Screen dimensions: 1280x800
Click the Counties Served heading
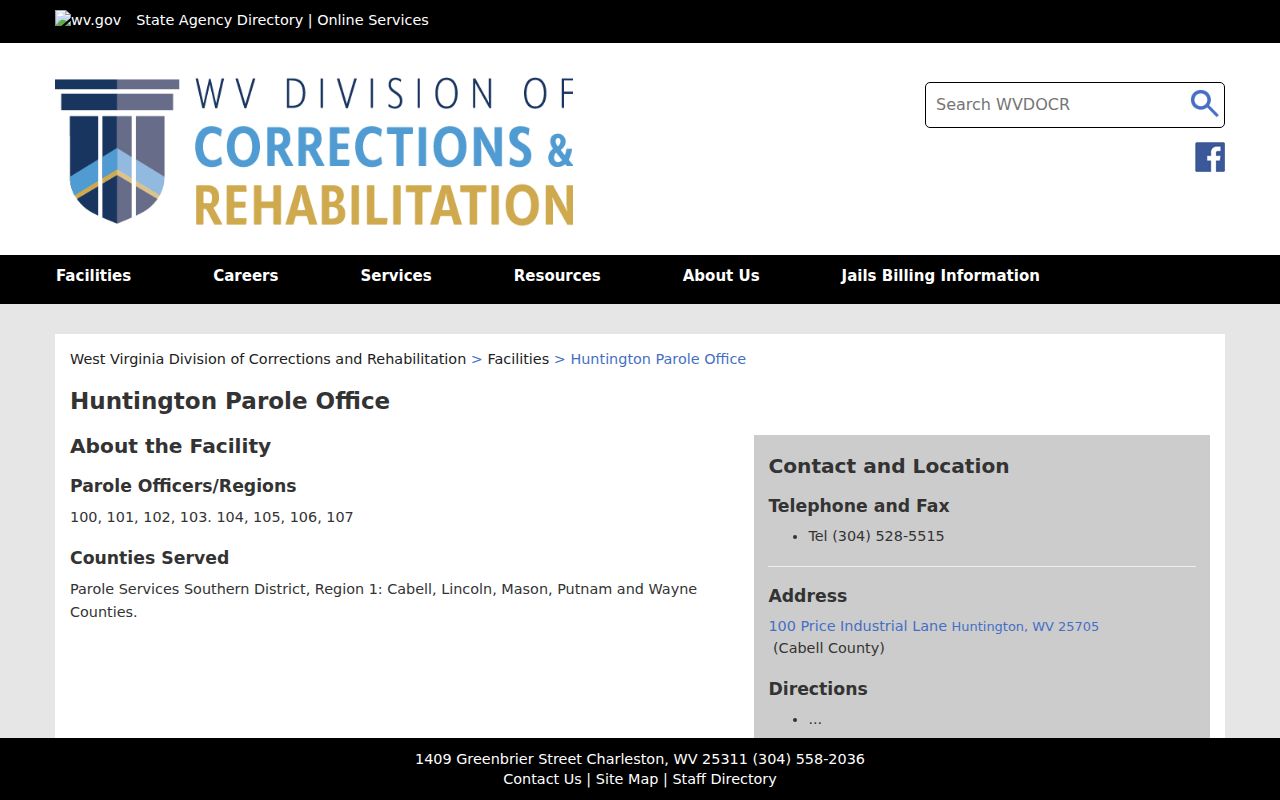[149, 558]
